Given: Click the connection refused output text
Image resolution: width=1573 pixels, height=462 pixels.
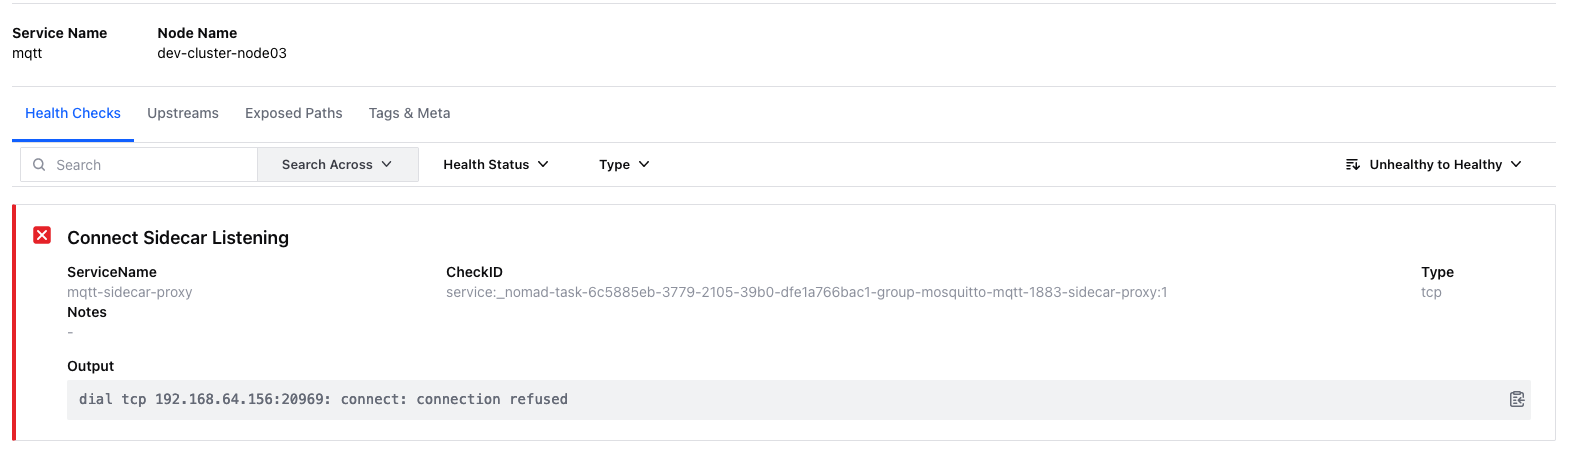Looking at the screenshot, I should point(323,399).
